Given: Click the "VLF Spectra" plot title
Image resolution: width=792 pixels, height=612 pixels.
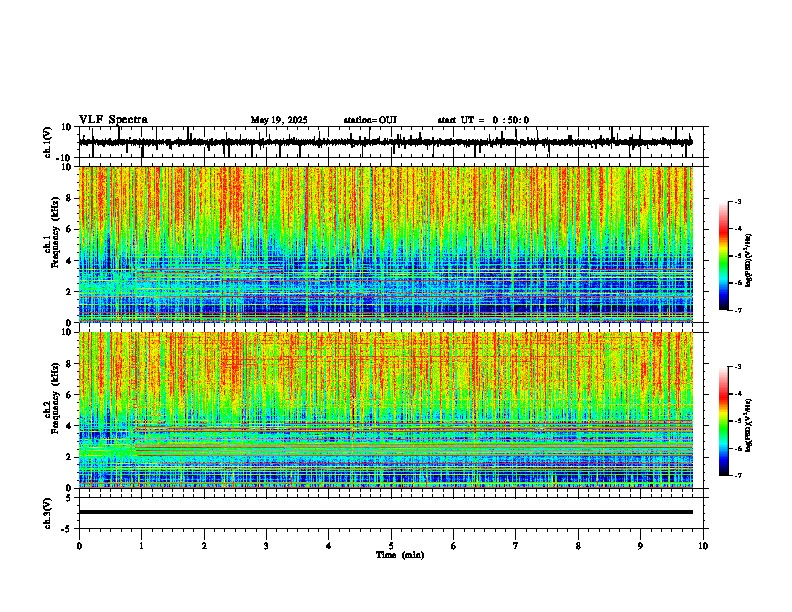Looking at the screenshot, I should [x=113, y=120].
